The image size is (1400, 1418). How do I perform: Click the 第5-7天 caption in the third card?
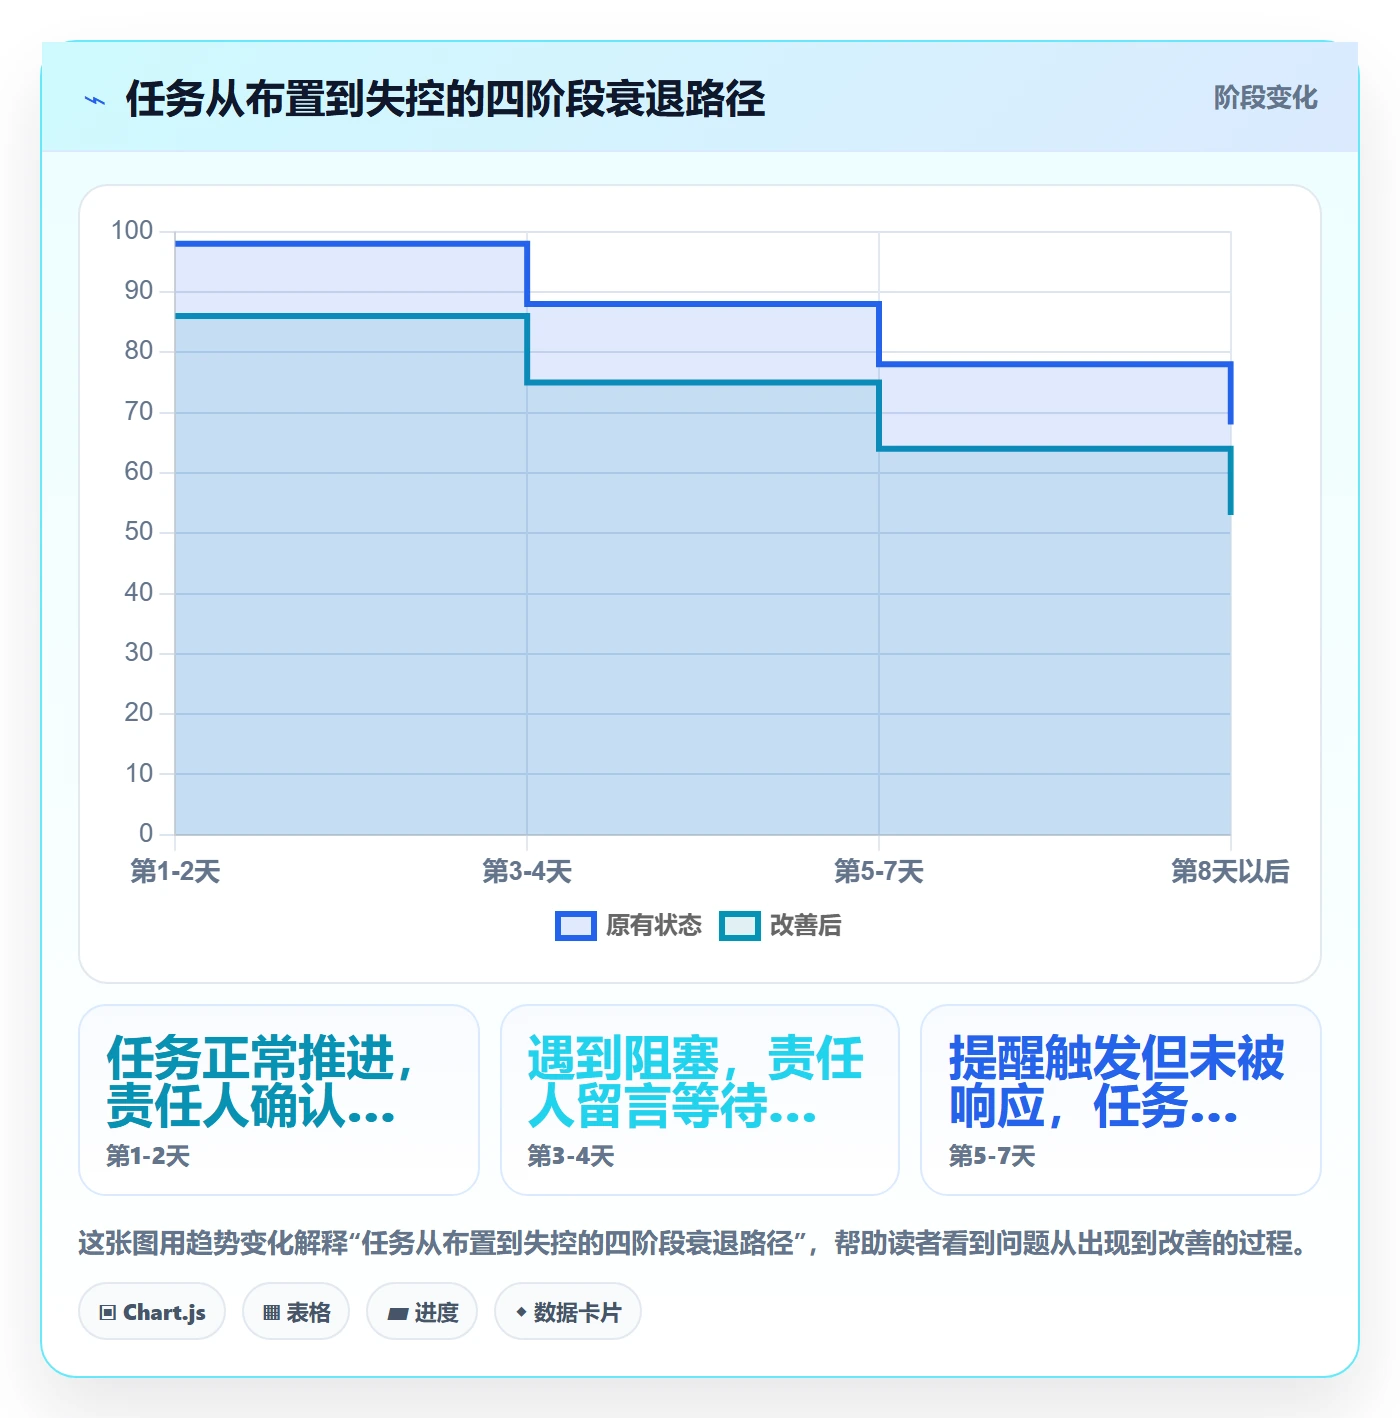pyautogui.click(x=991, y=1157)
